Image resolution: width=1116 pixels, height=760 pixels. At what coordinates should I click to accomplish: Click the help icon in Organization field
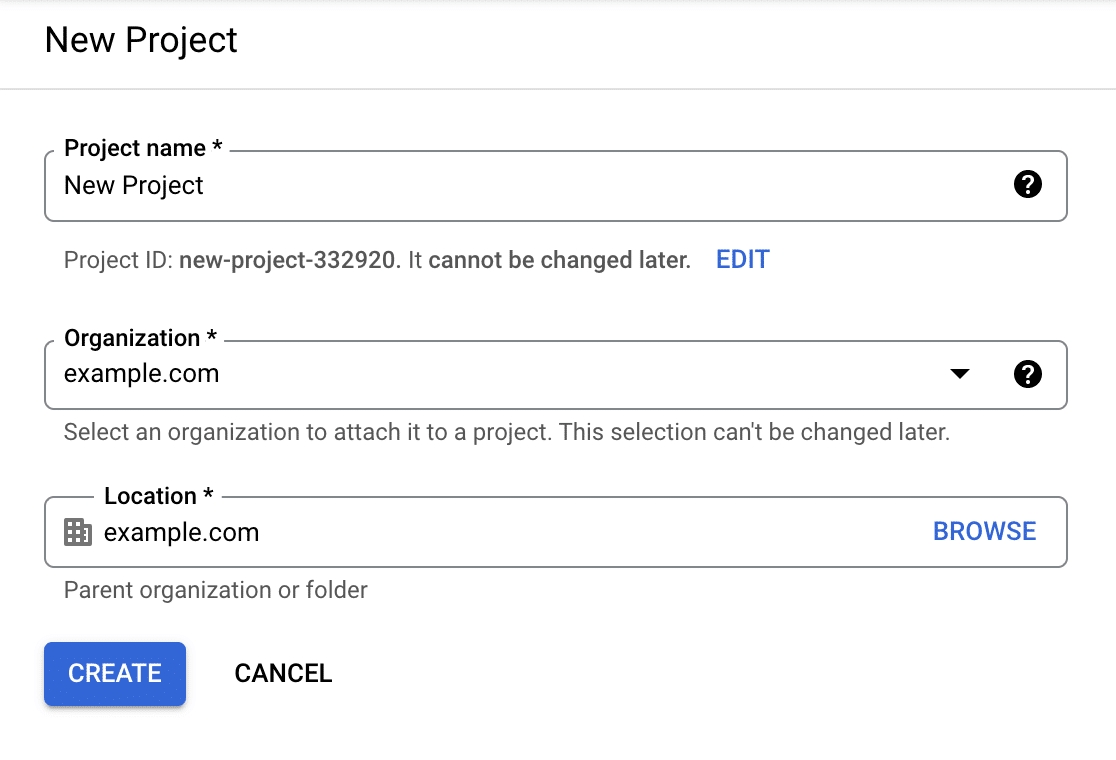1027,375
